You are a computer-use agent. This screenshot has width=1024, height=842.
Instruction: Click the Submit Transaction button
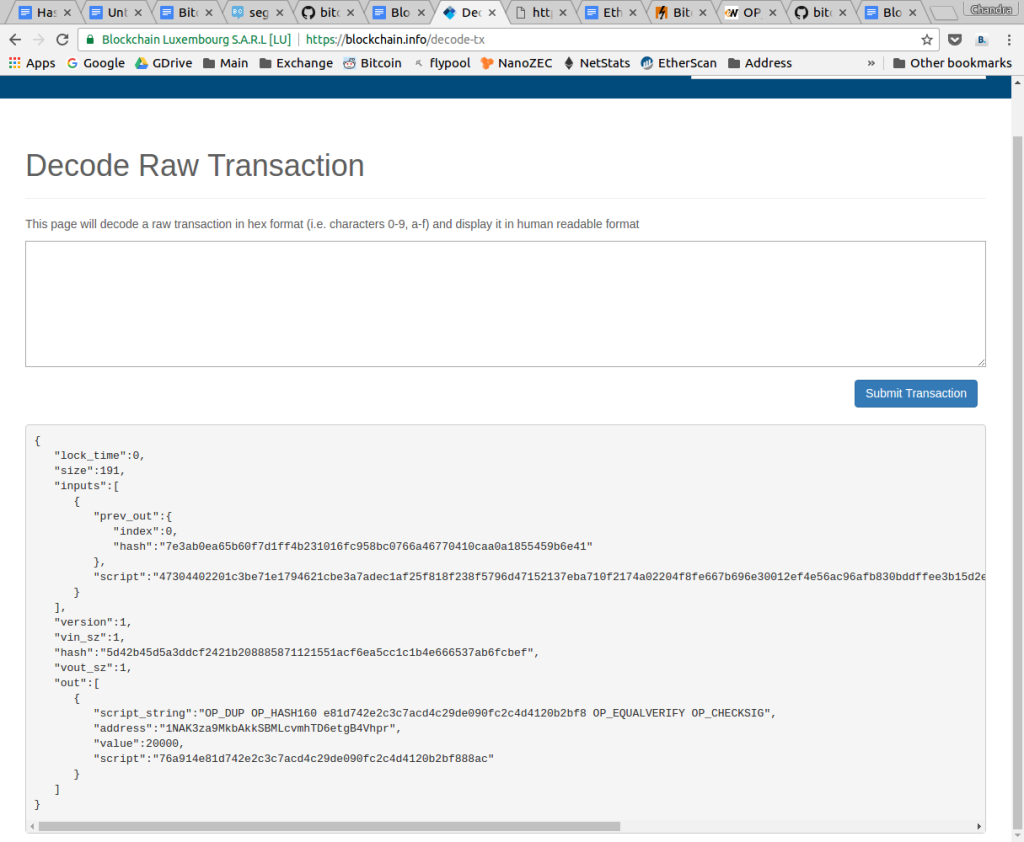click(x=915, y=393)
